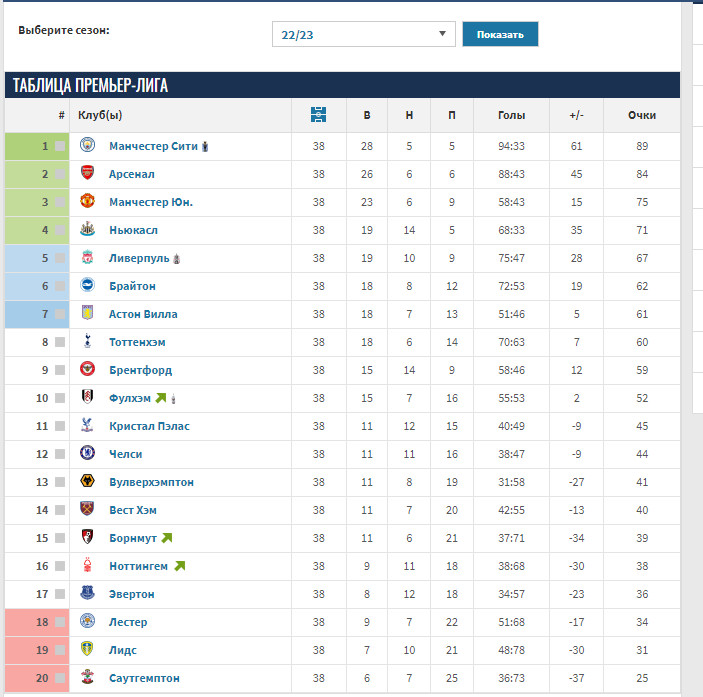Image resolution: width=703 pixels, height=697 pixels.
Task: Tick the checkbox next to position 8
Action: pyautogui.click(x=60, y=342)
